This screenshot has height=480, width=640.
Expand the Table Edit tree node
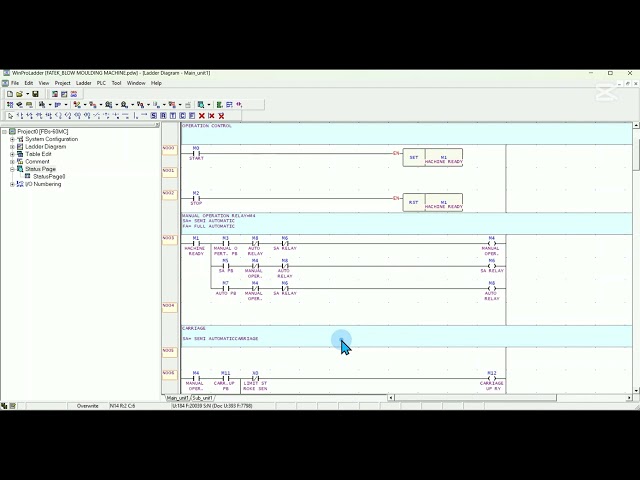click(x=12, y=154)
